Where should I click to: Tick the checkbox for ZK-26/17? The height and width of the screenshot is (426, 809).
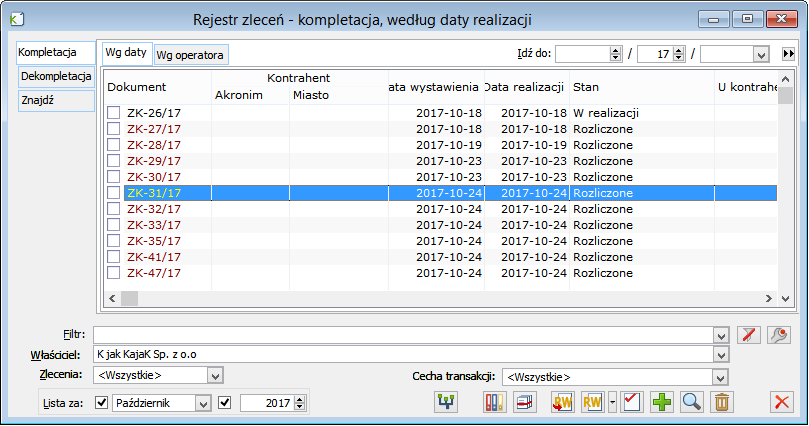tap(114, 112)
